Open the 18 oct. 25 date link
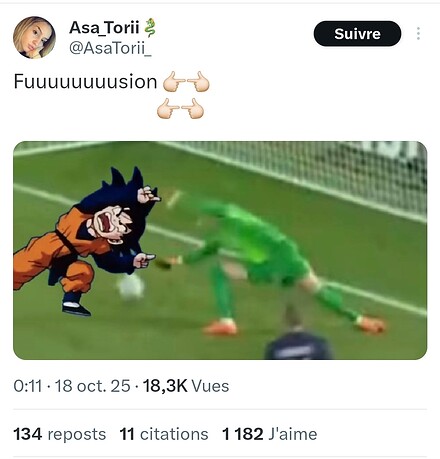Image resolution: width=440 pixels, height=459 pixels. (x=92, y=386)
